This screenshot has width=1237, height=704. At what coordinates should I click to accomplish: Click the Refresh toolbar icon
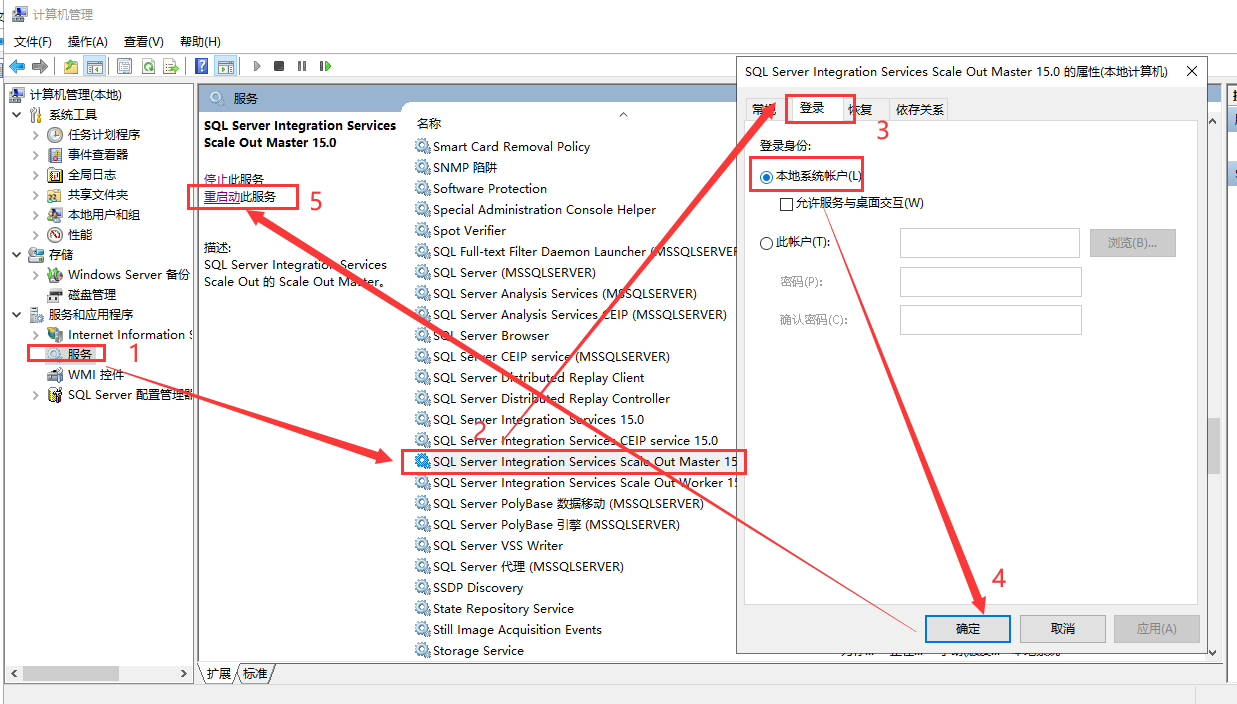147,66
